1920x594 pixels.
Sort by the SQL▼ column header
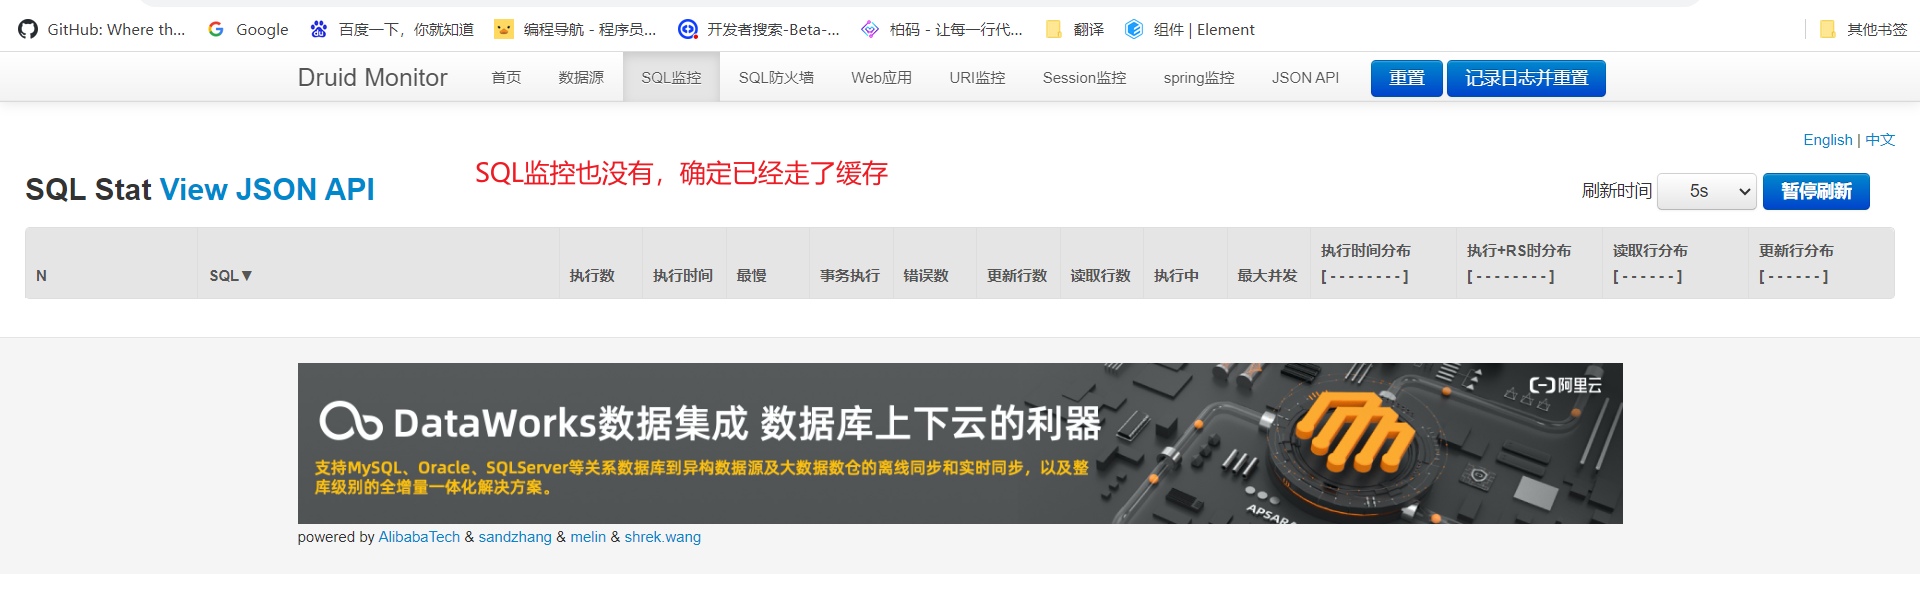point(378,263)
